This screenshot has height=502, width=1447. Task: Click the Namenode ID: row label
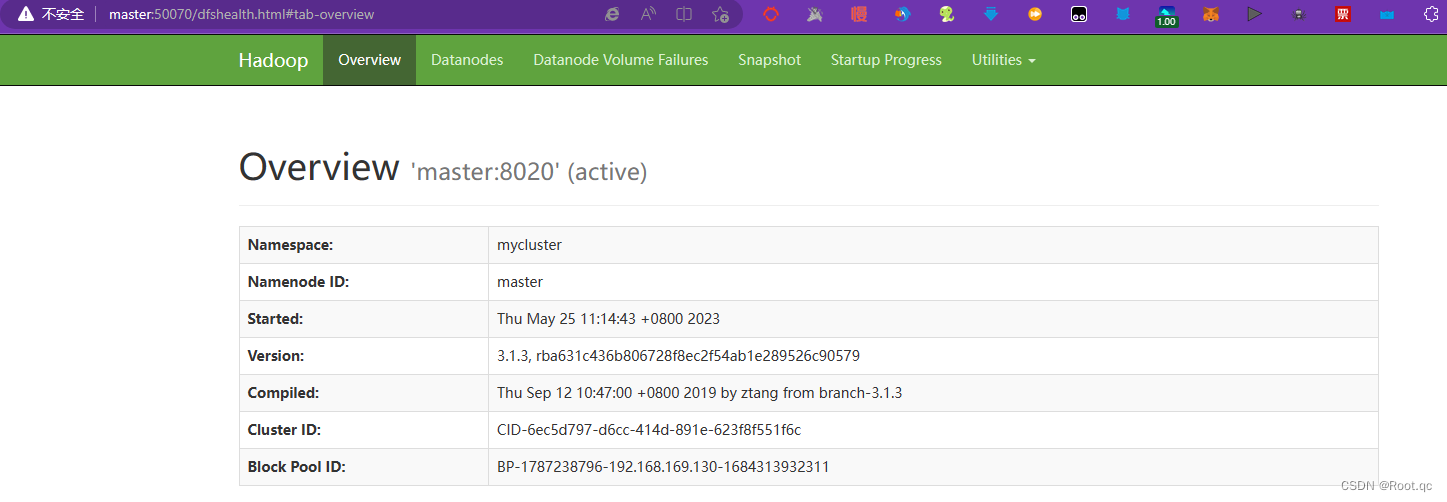coord(298,282)
